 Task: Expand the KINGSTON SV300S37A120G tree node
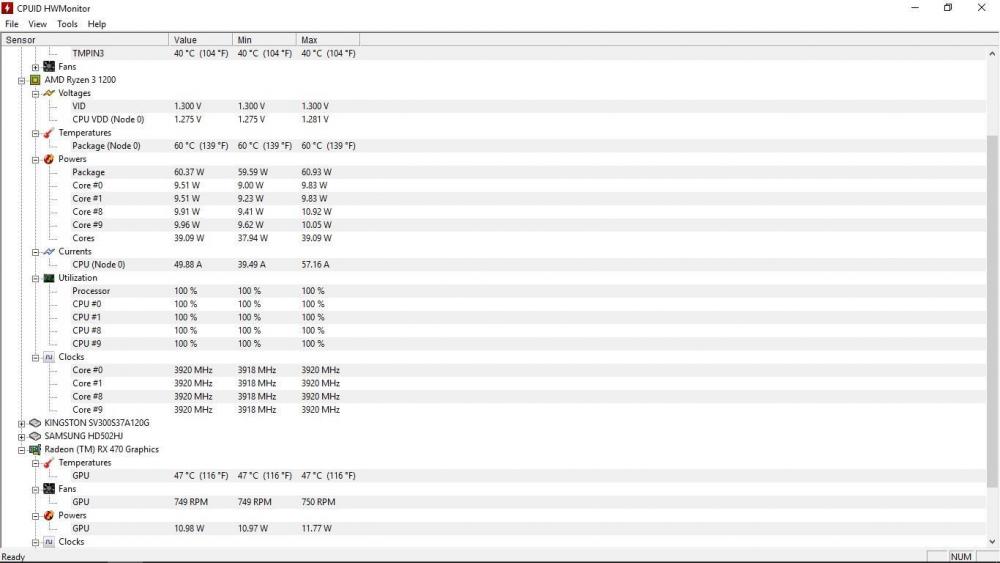pyautogui.click(x=21, y=423)
